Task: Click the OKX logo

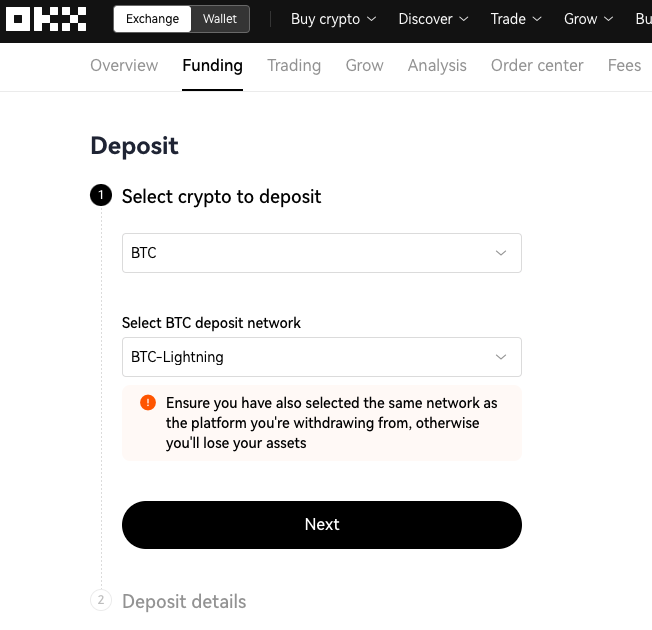Action: [x=46, y=19]
